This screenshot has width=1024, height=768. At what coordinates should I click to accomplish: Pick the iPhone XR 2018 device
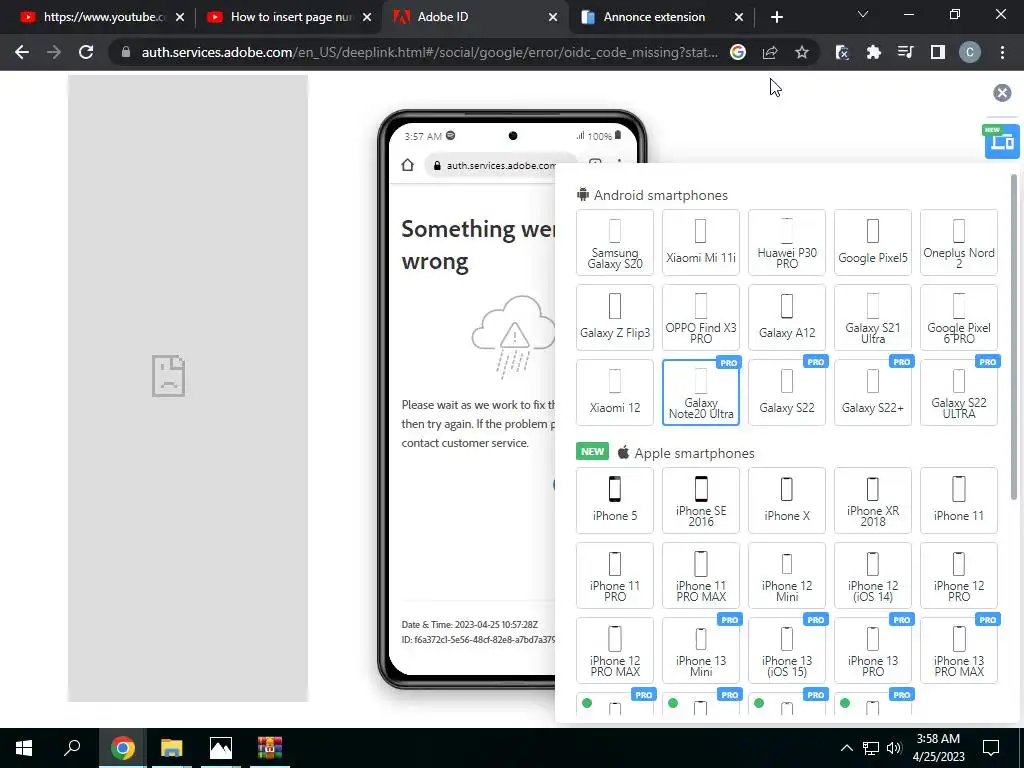tap(872, 500)
